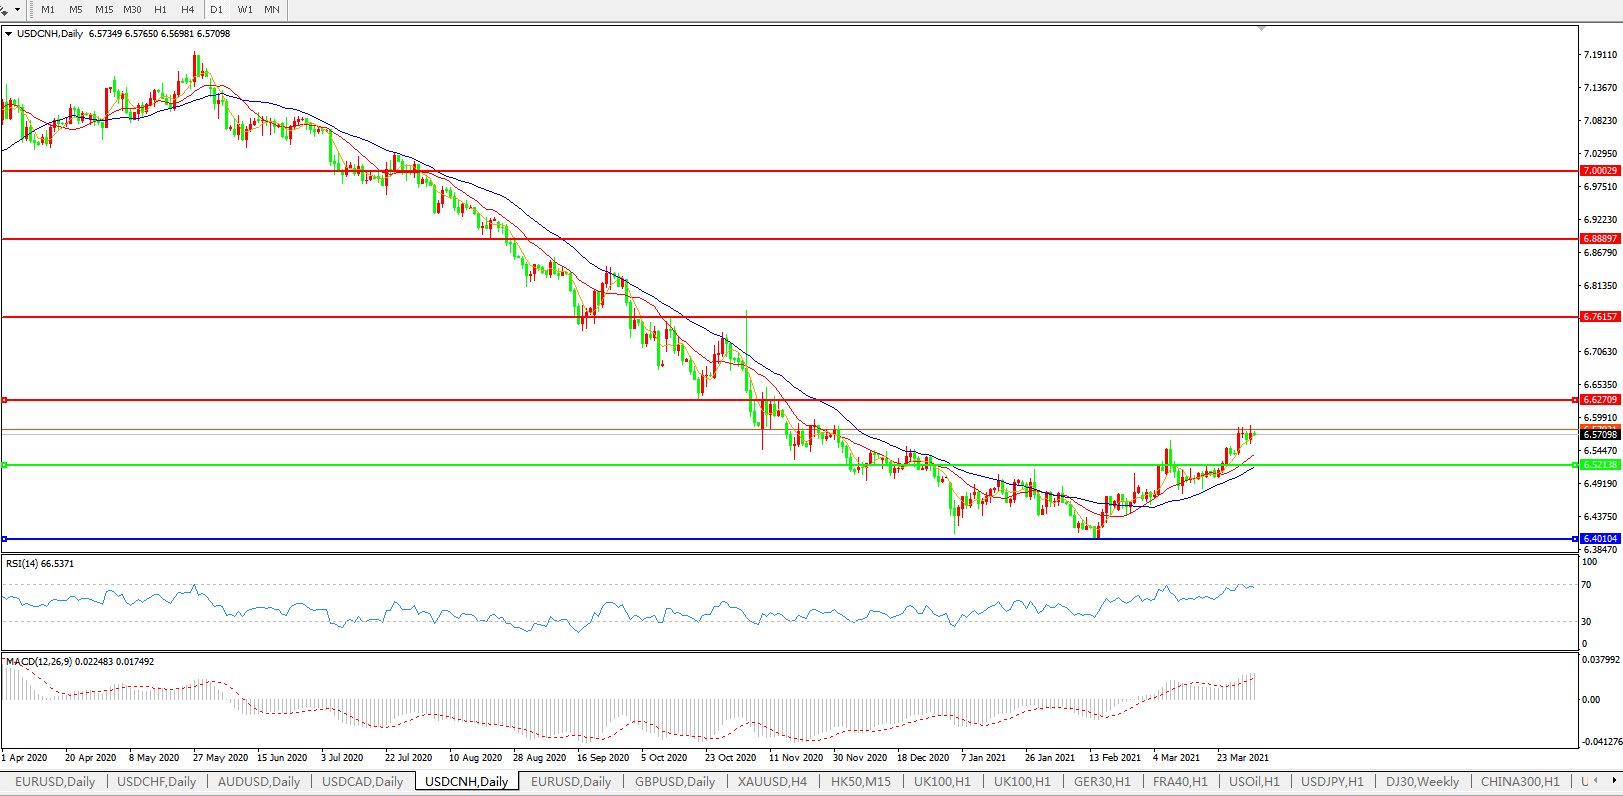
Task: Select the green 6.52138 line right handle
Action: coord(1575,465)
